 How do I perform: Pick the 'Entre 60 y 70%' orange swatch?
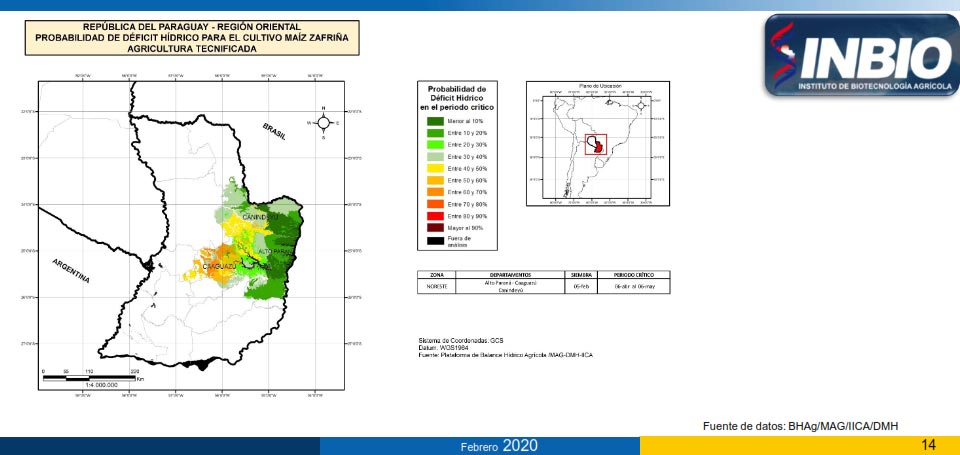tap(436, 192)
